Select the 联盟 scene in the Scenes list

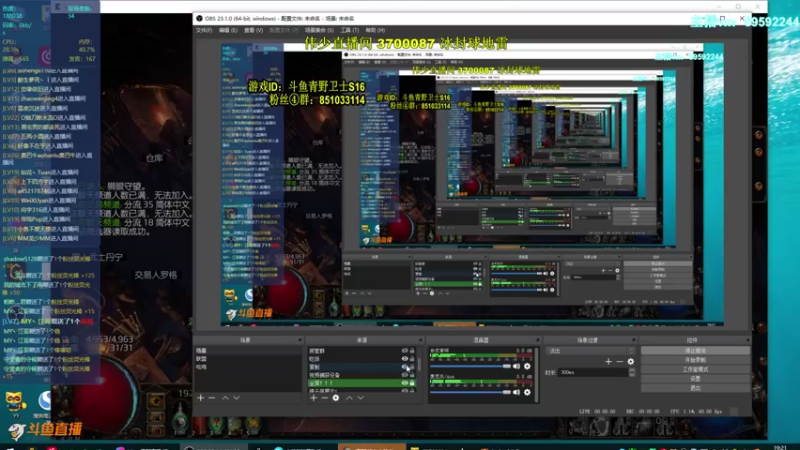click(248, 359)
